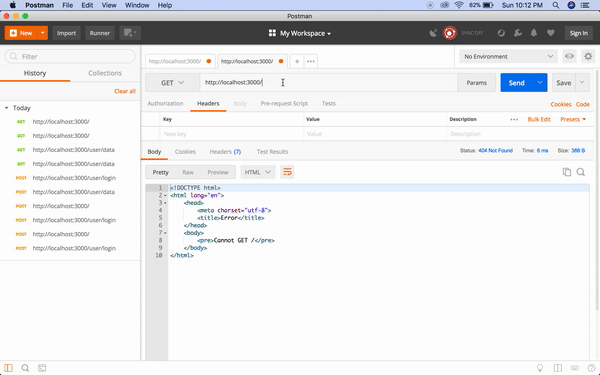600x375 pixels.
Task: Send the request with Send button
Action: click(x=516, y=83)
